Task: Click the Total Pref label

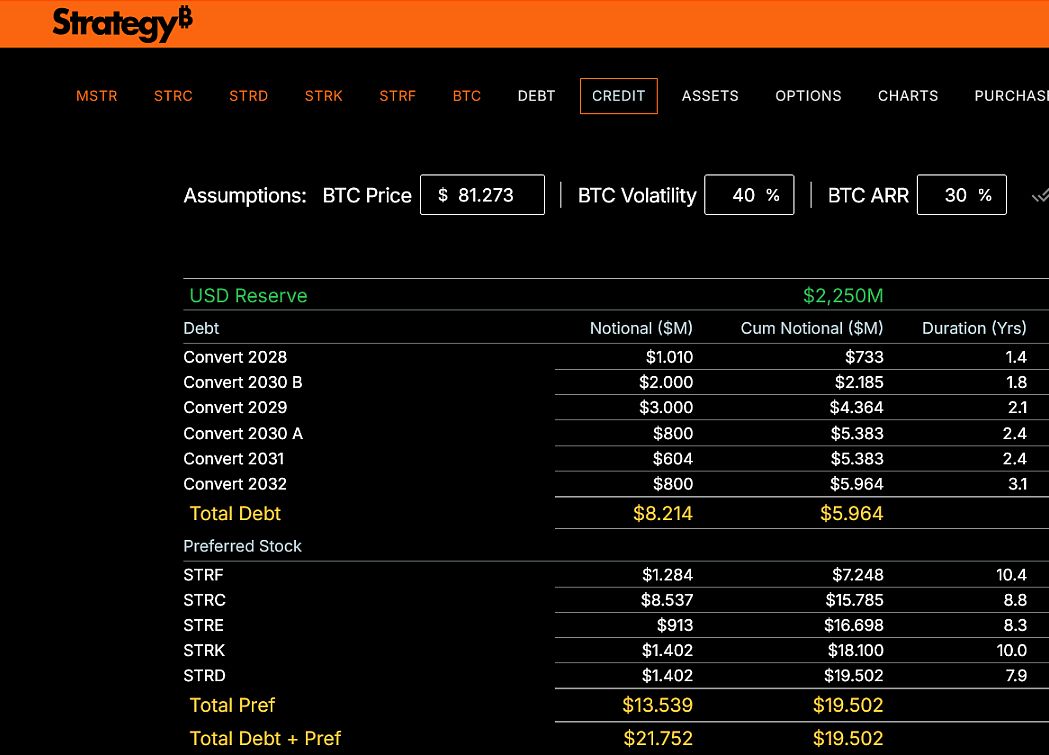Action: click(x=232, y=706)
